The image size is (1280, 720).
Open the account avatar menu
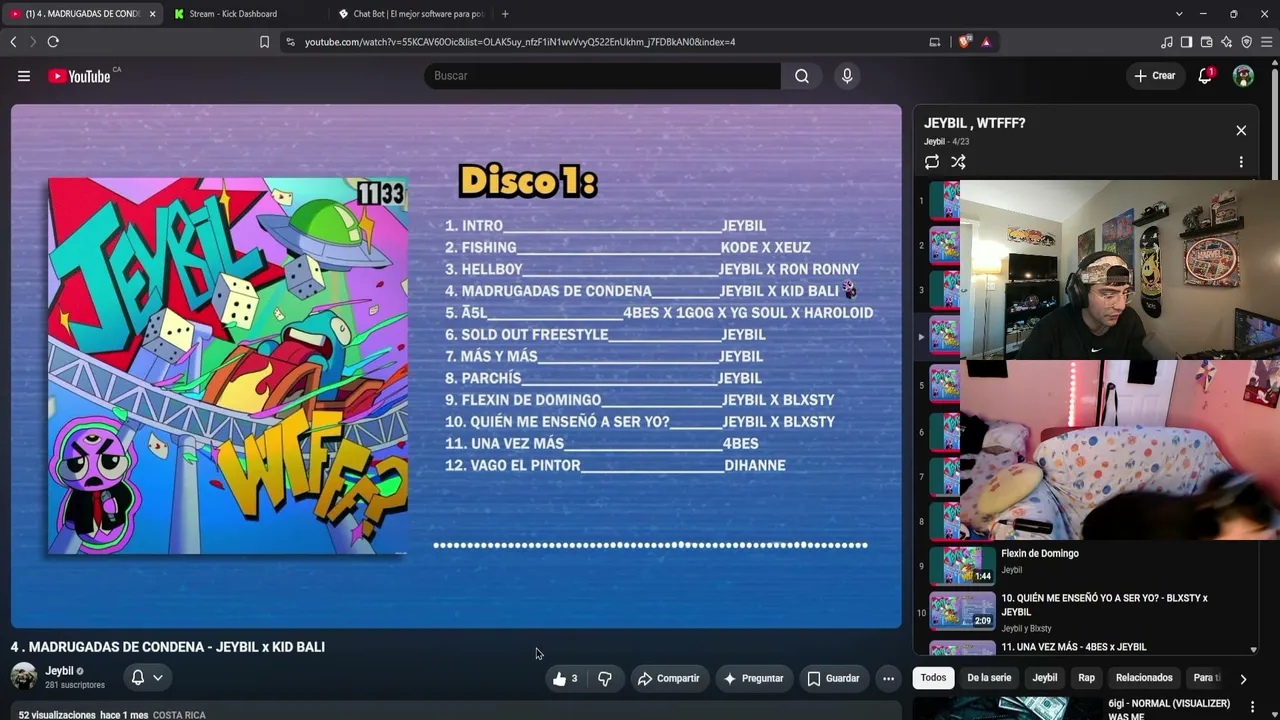click(1243, 76)
